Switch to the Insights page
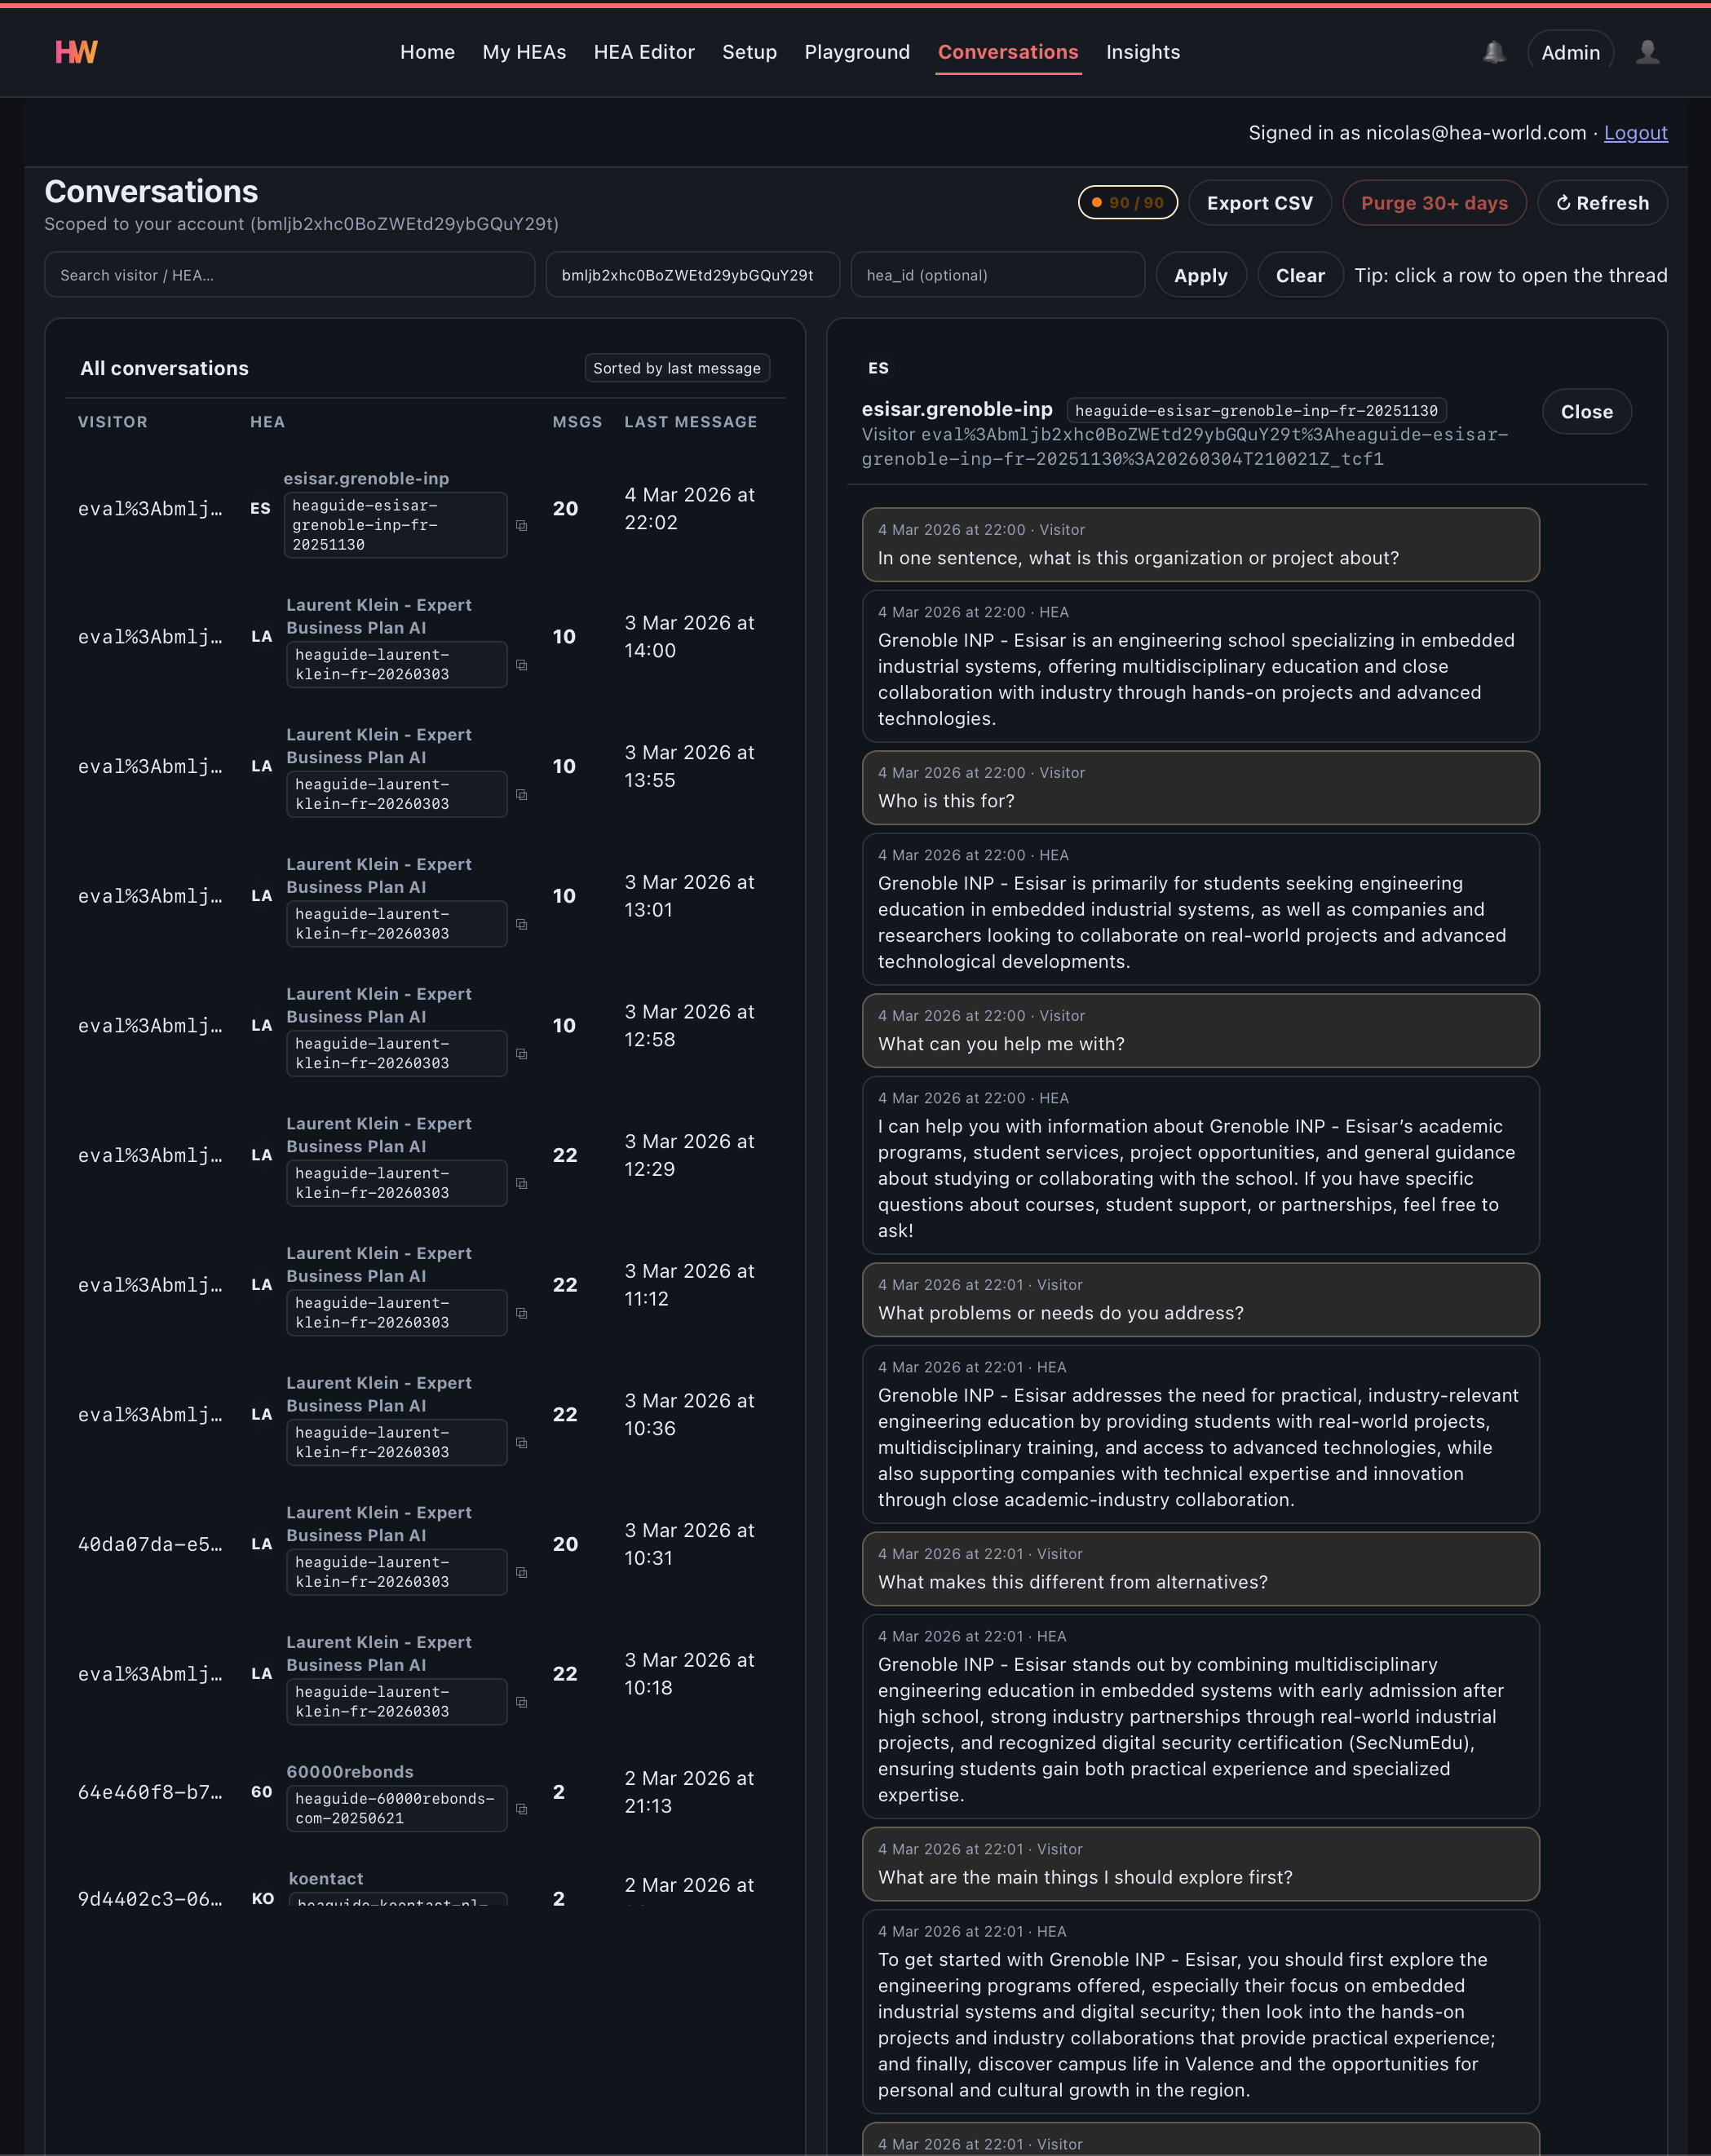 [x=1143, y=52]
